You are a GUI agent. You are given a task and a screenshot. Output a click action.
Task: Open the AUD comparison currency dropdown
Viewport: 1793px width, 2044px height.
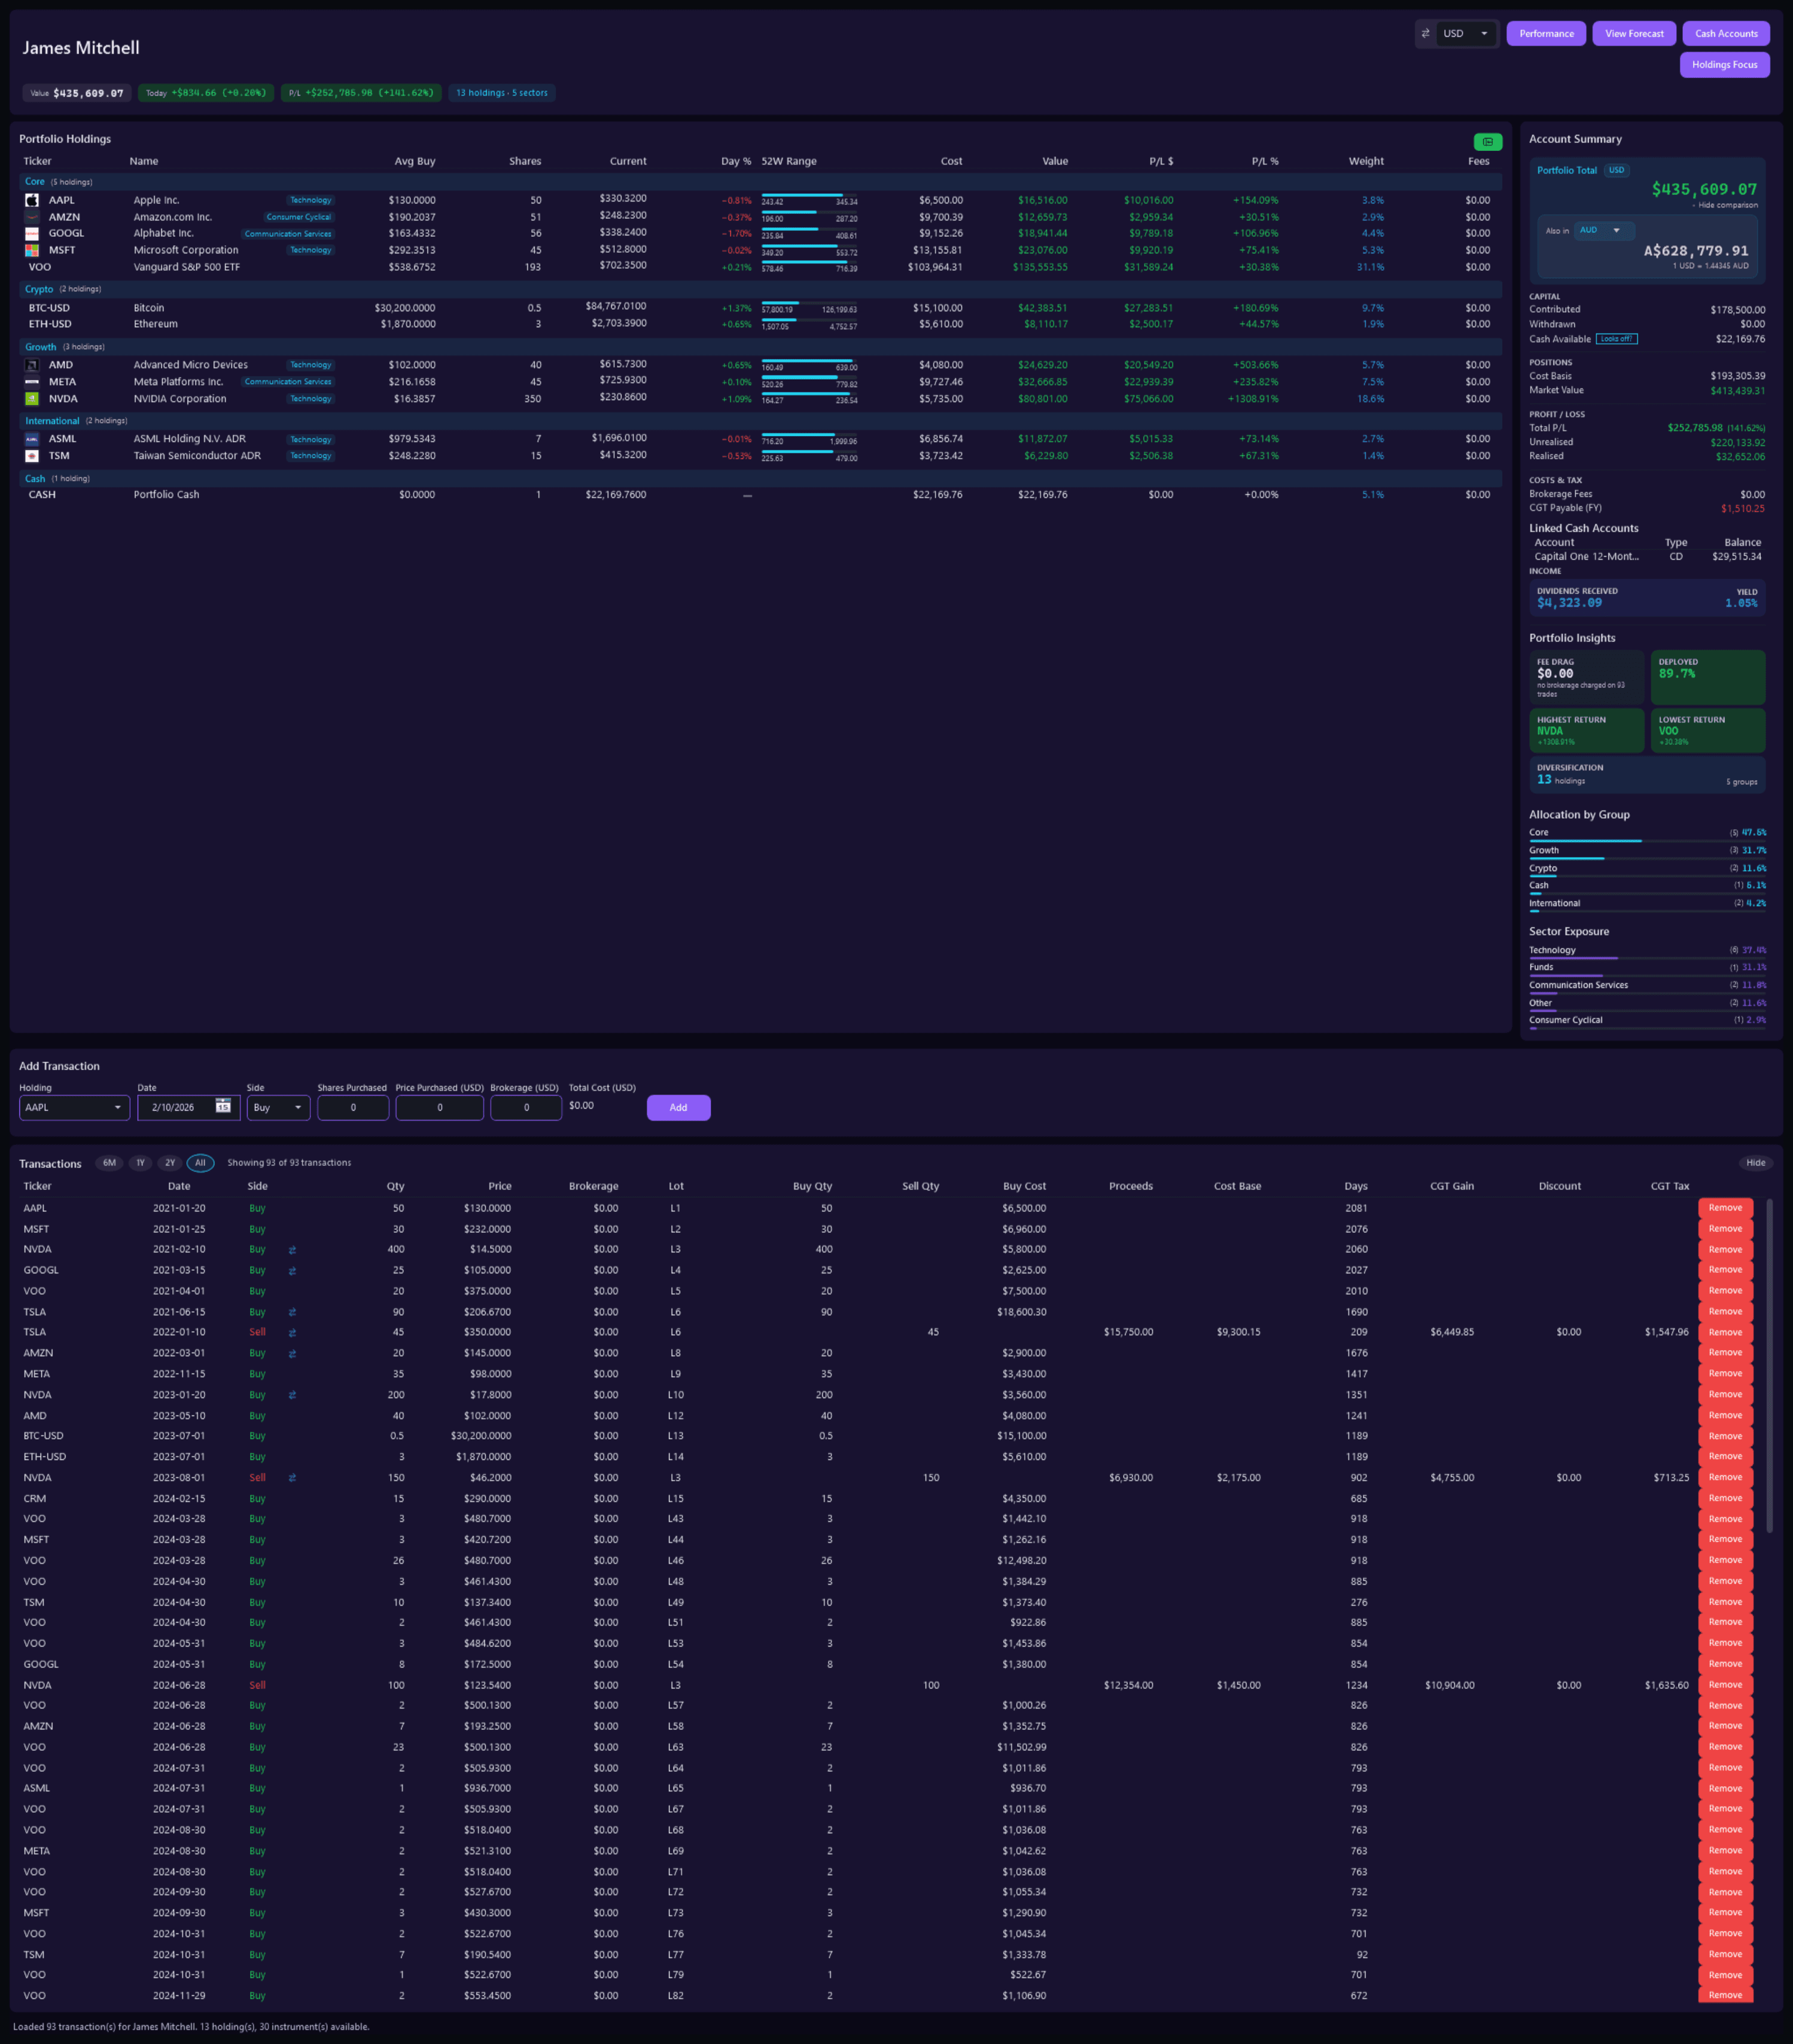point(1604,230)
